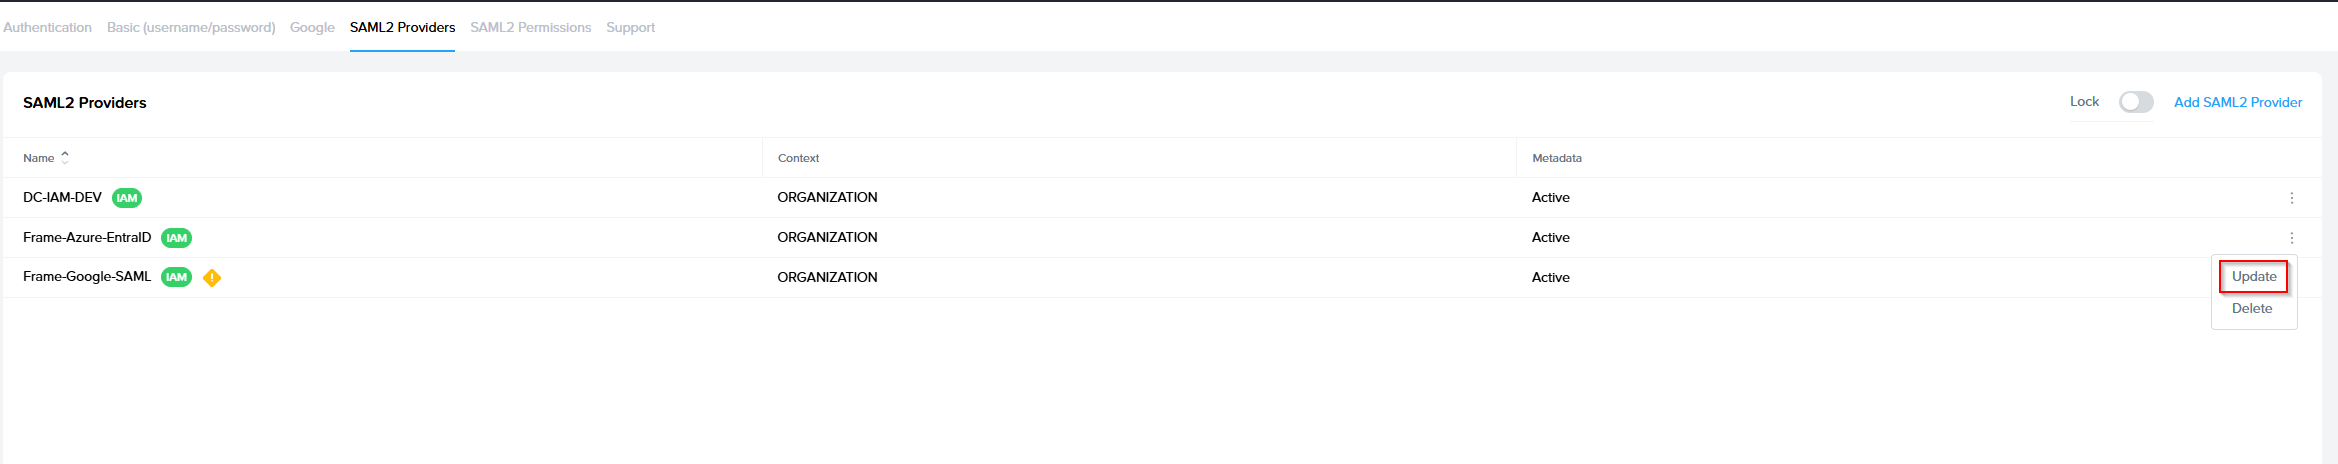Open the SAML2 Permissions tab

click(530, 28)
